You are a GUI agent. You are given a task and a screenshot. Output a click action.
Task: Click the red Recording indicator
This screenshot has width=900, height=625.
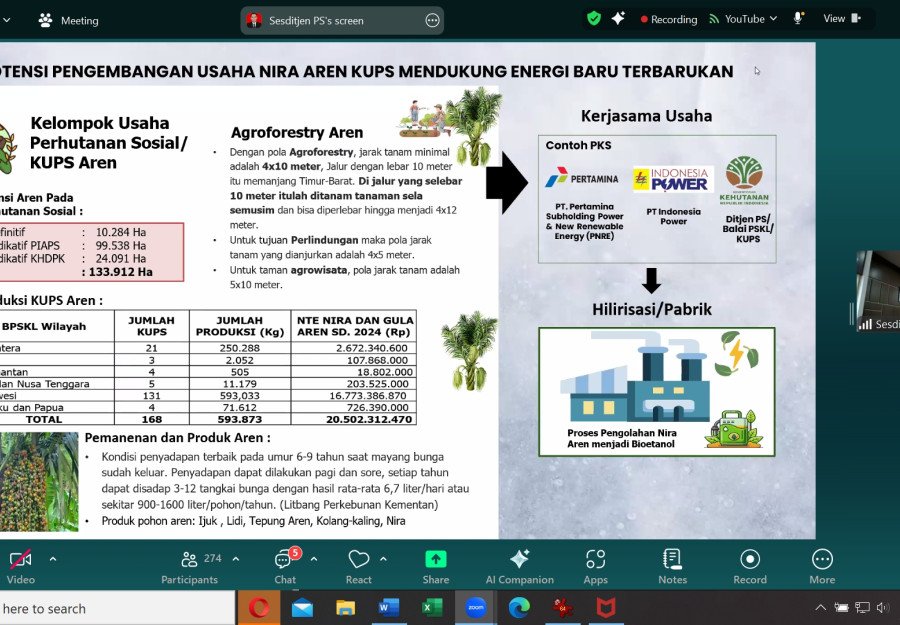click(669, 20)
